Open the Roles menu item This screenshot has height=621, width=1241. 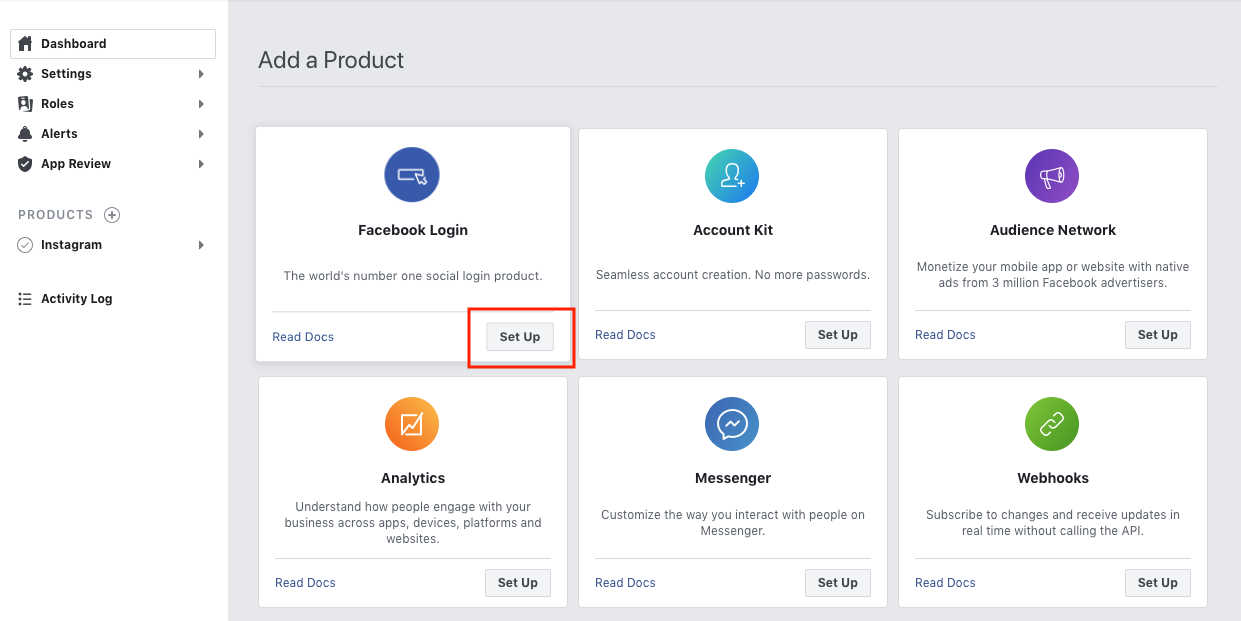tap(113, 104)
